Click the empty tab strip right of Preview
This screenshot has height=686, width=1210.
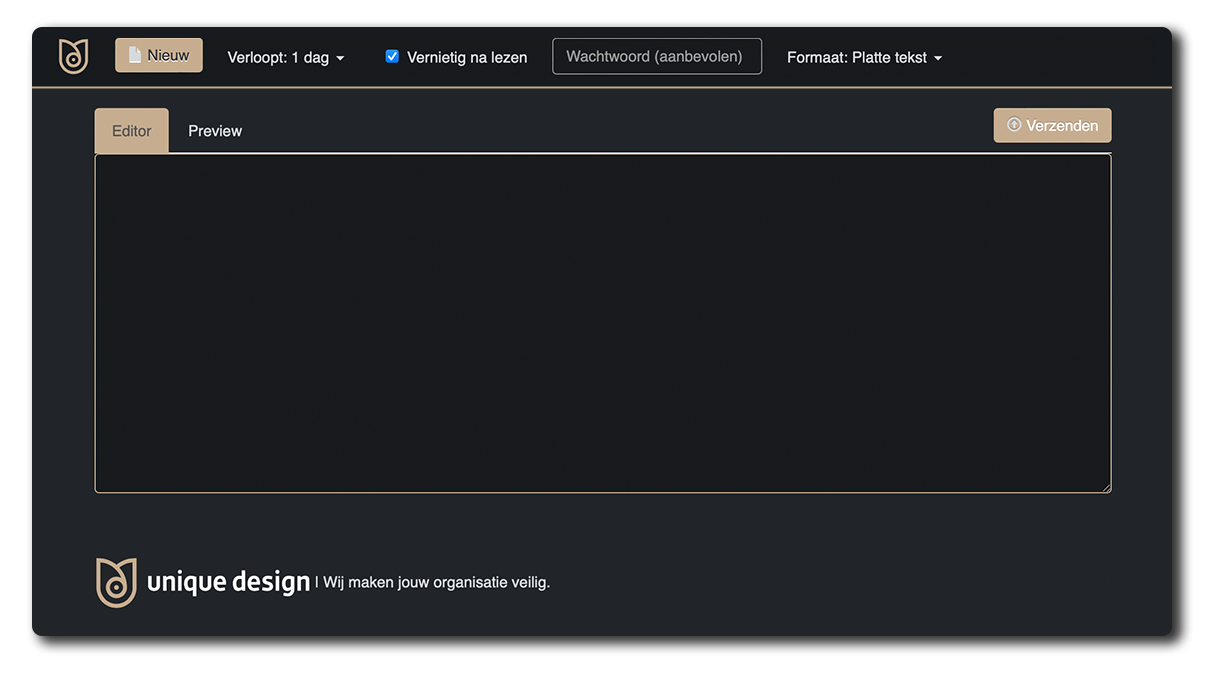(x=600, y=131)
